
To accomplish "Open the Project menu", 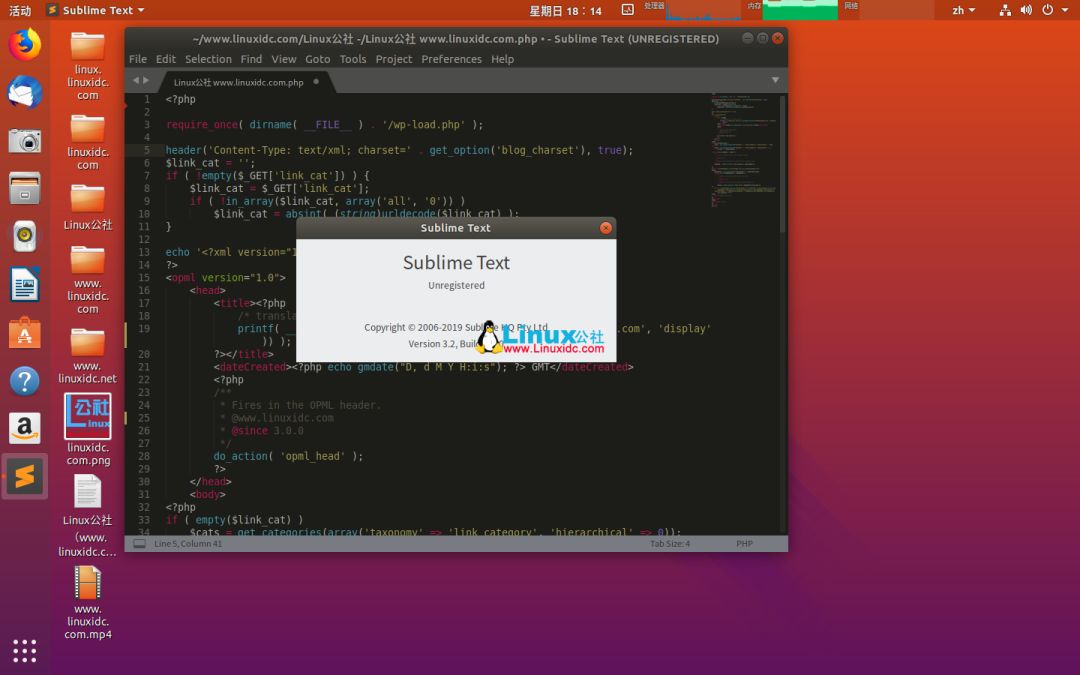I will click(393, 59).
